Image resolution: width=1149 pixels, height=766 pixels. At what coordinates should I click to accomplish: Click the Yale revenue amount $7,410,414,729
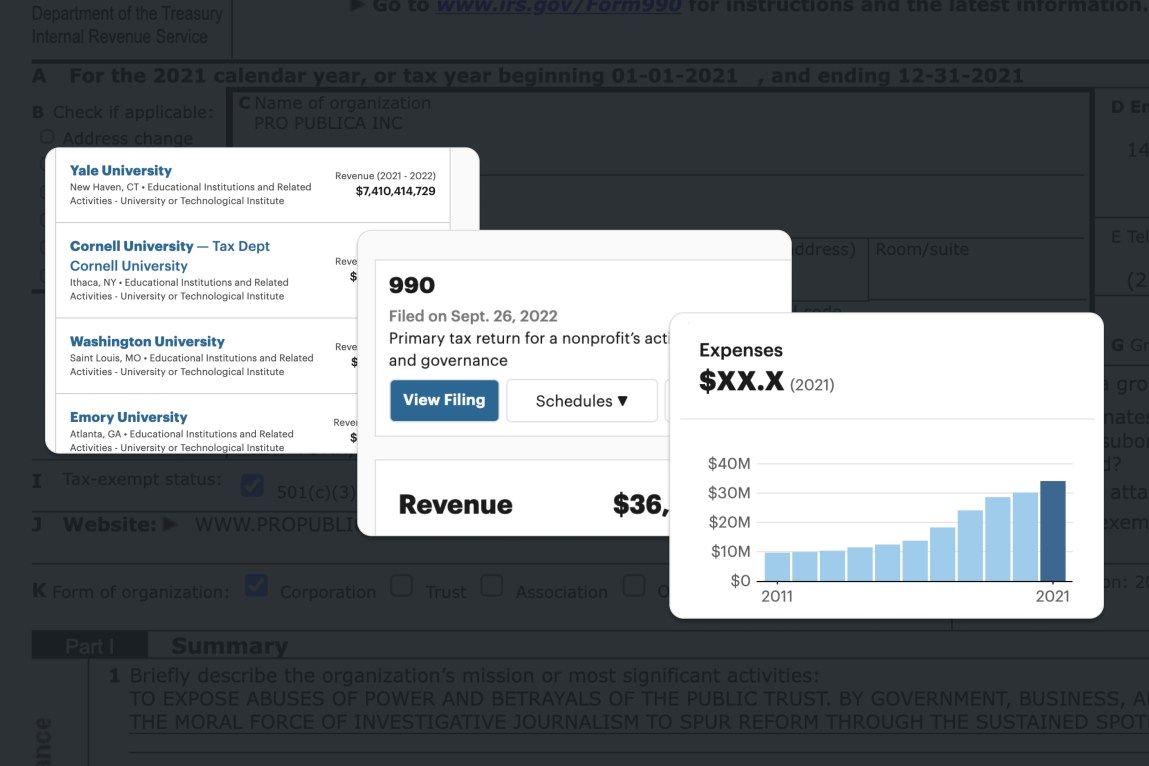tap(395, 191)
